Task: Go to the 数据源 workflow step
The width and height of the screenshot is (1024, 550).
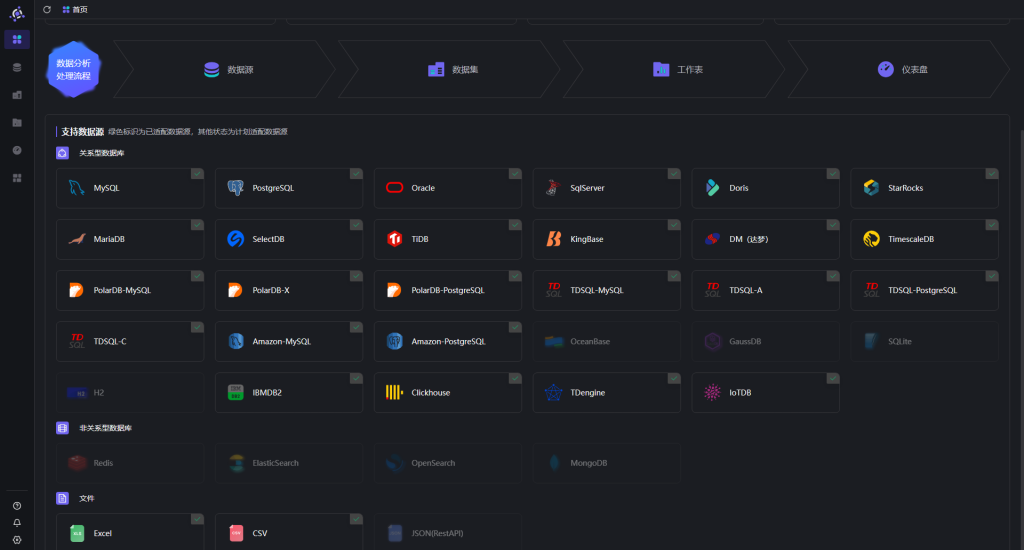Action: coord(225,69)
